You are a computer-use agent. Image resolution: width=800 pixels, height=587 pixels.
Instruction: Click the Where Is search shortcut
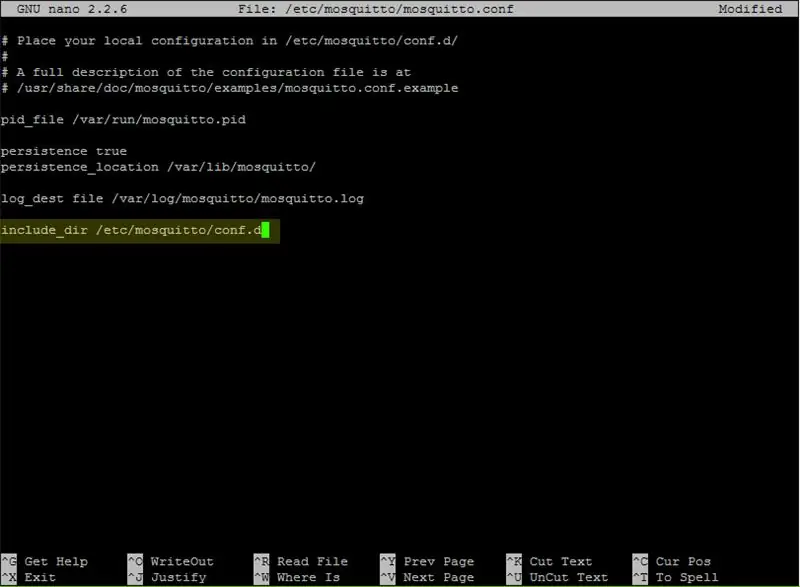pyautogui.click(x=297, y=577)
